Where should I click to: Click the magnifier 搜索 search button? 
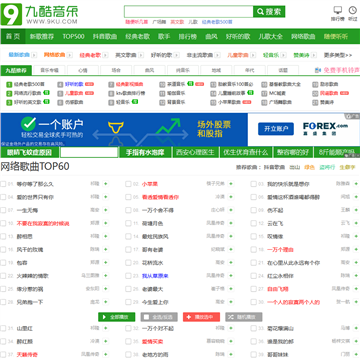(269, 12)
